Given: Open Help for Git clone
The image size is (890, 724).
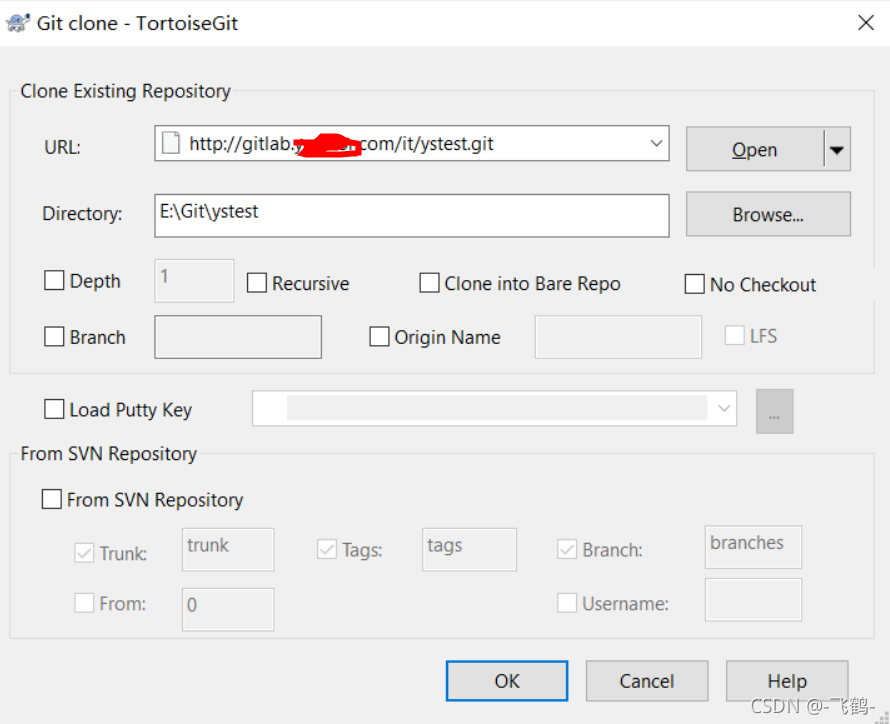Looking at the screenshot, I should 787,681.
